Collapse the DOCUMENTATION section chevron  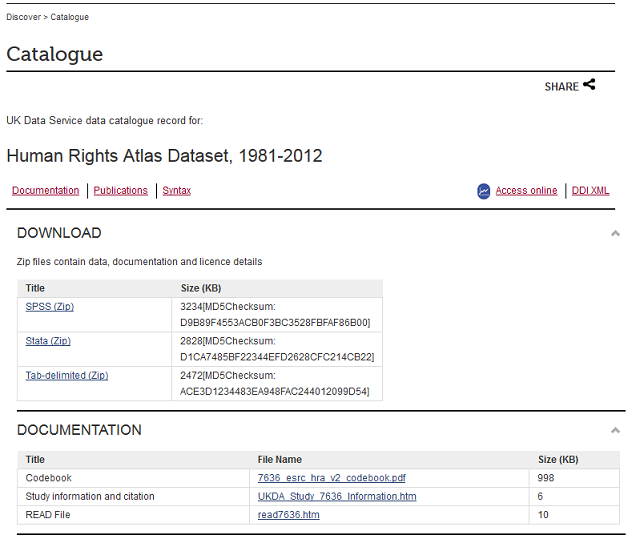(615, 430)
